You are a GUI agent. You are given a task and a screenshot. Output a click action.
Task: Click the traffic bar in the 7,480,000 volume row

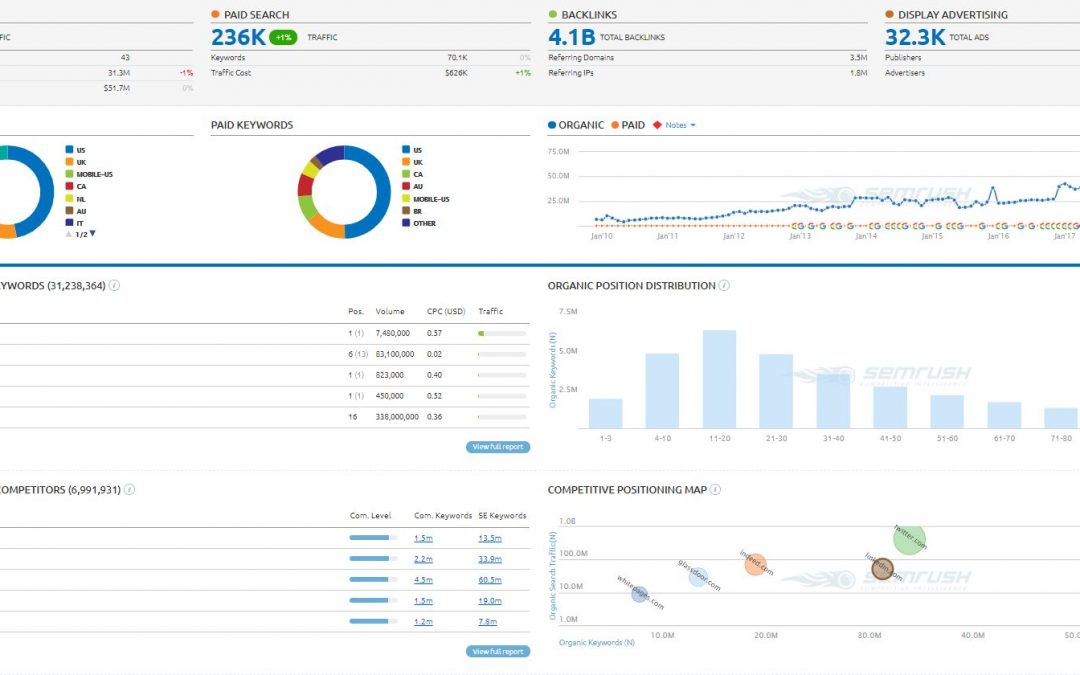click(502, 333)
